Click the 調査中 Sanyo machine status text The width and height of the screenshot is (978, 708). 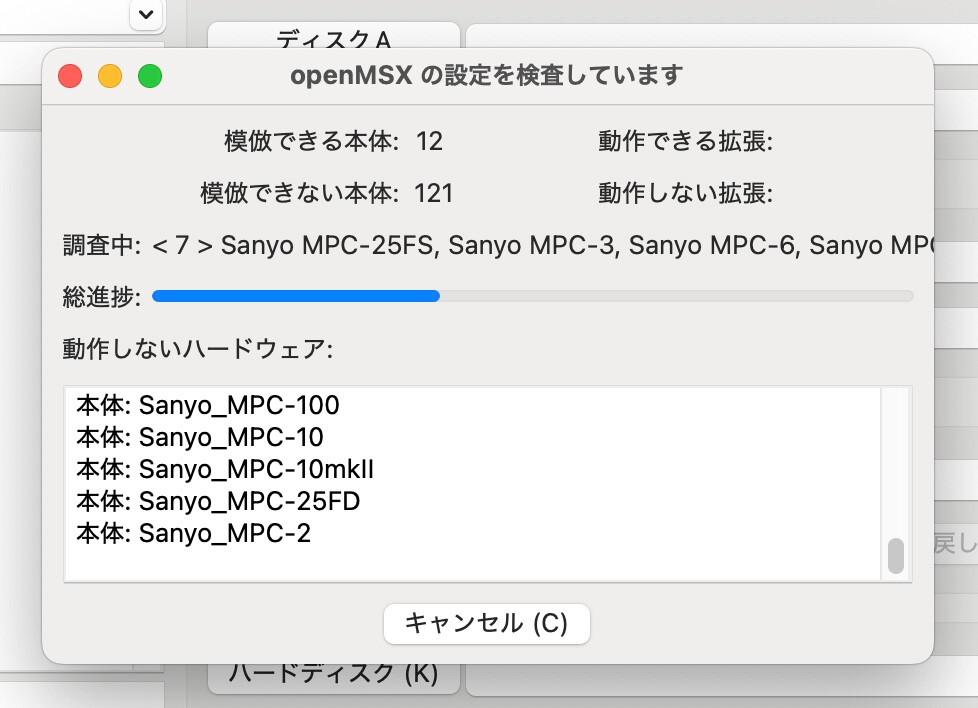point(540,246)
